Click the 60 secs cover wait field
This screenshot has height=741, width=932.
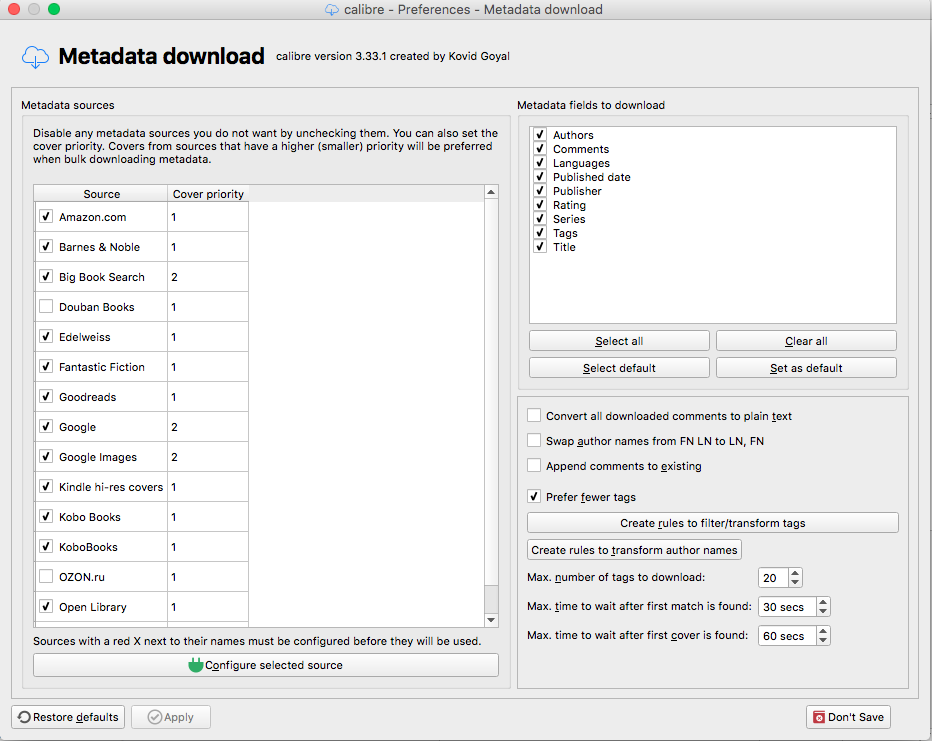788,636
